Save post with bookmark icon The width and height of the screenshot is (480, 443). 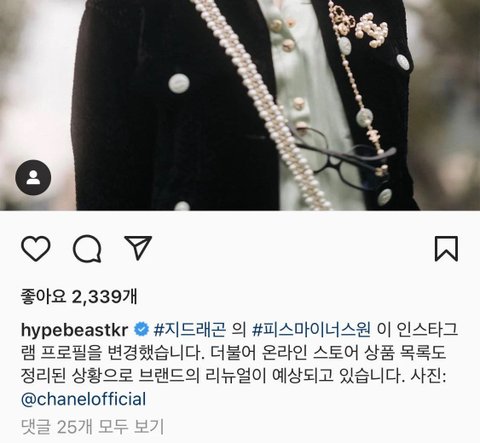click(x=446, y=249)
